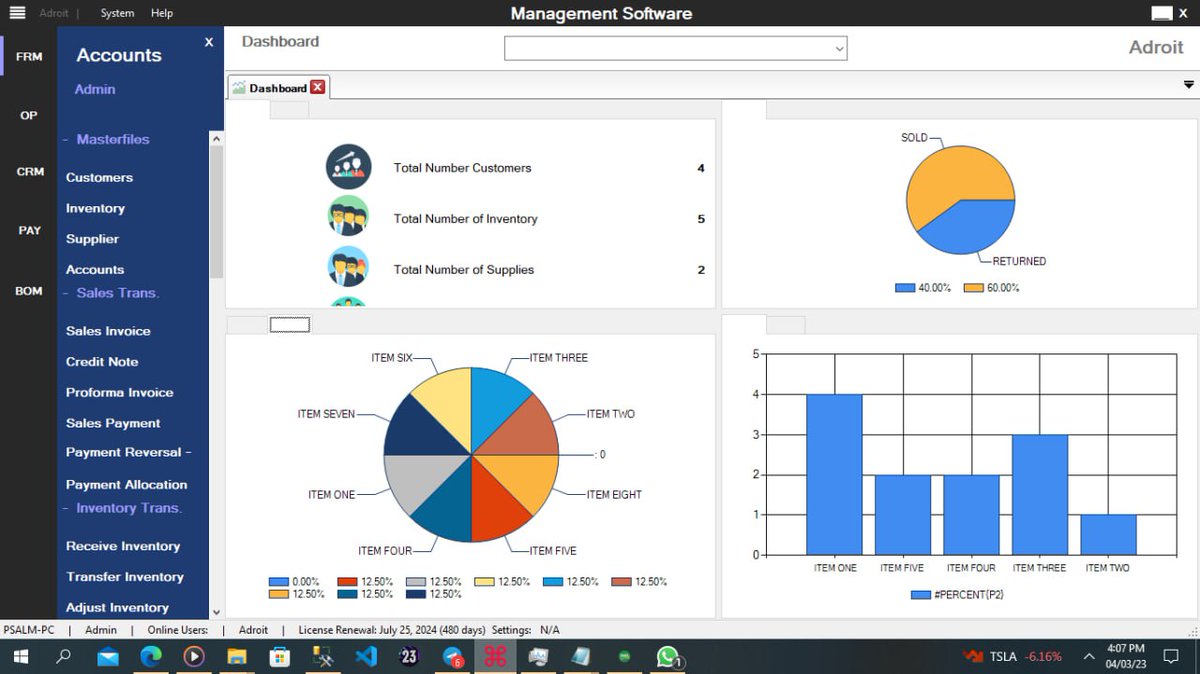Click the Total Number of Supplies icon
The width and height of the screenshot is (1200, 674).
coord(347,267)
